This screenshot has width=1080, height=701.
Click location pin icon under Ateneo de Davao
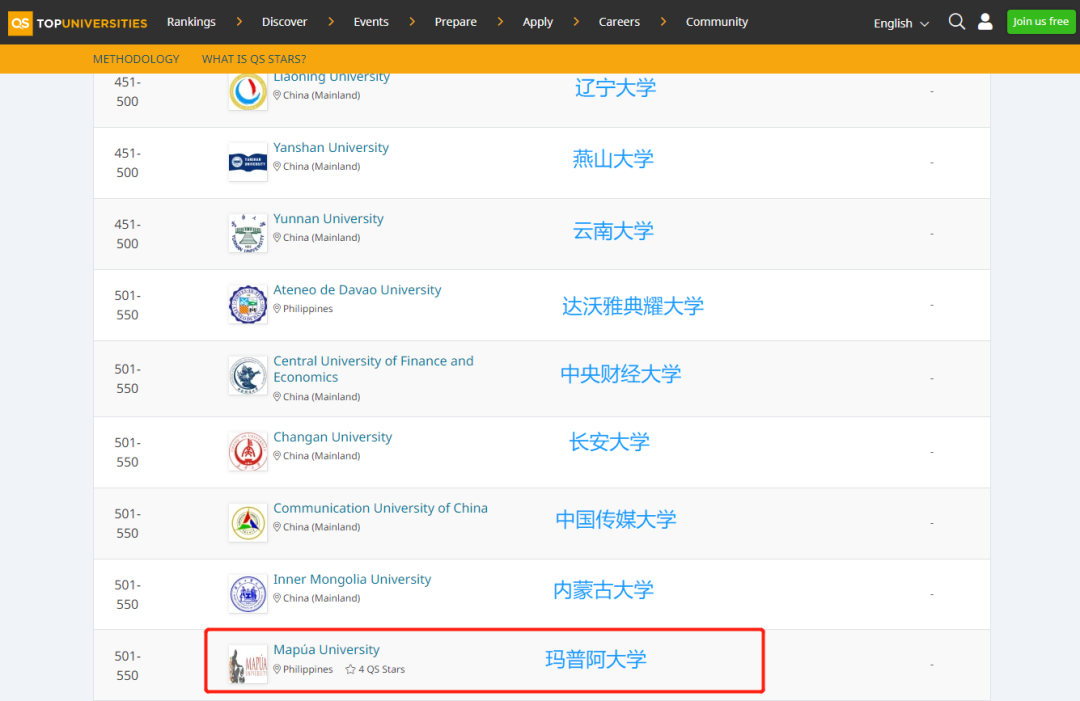[x=277, y=308]
